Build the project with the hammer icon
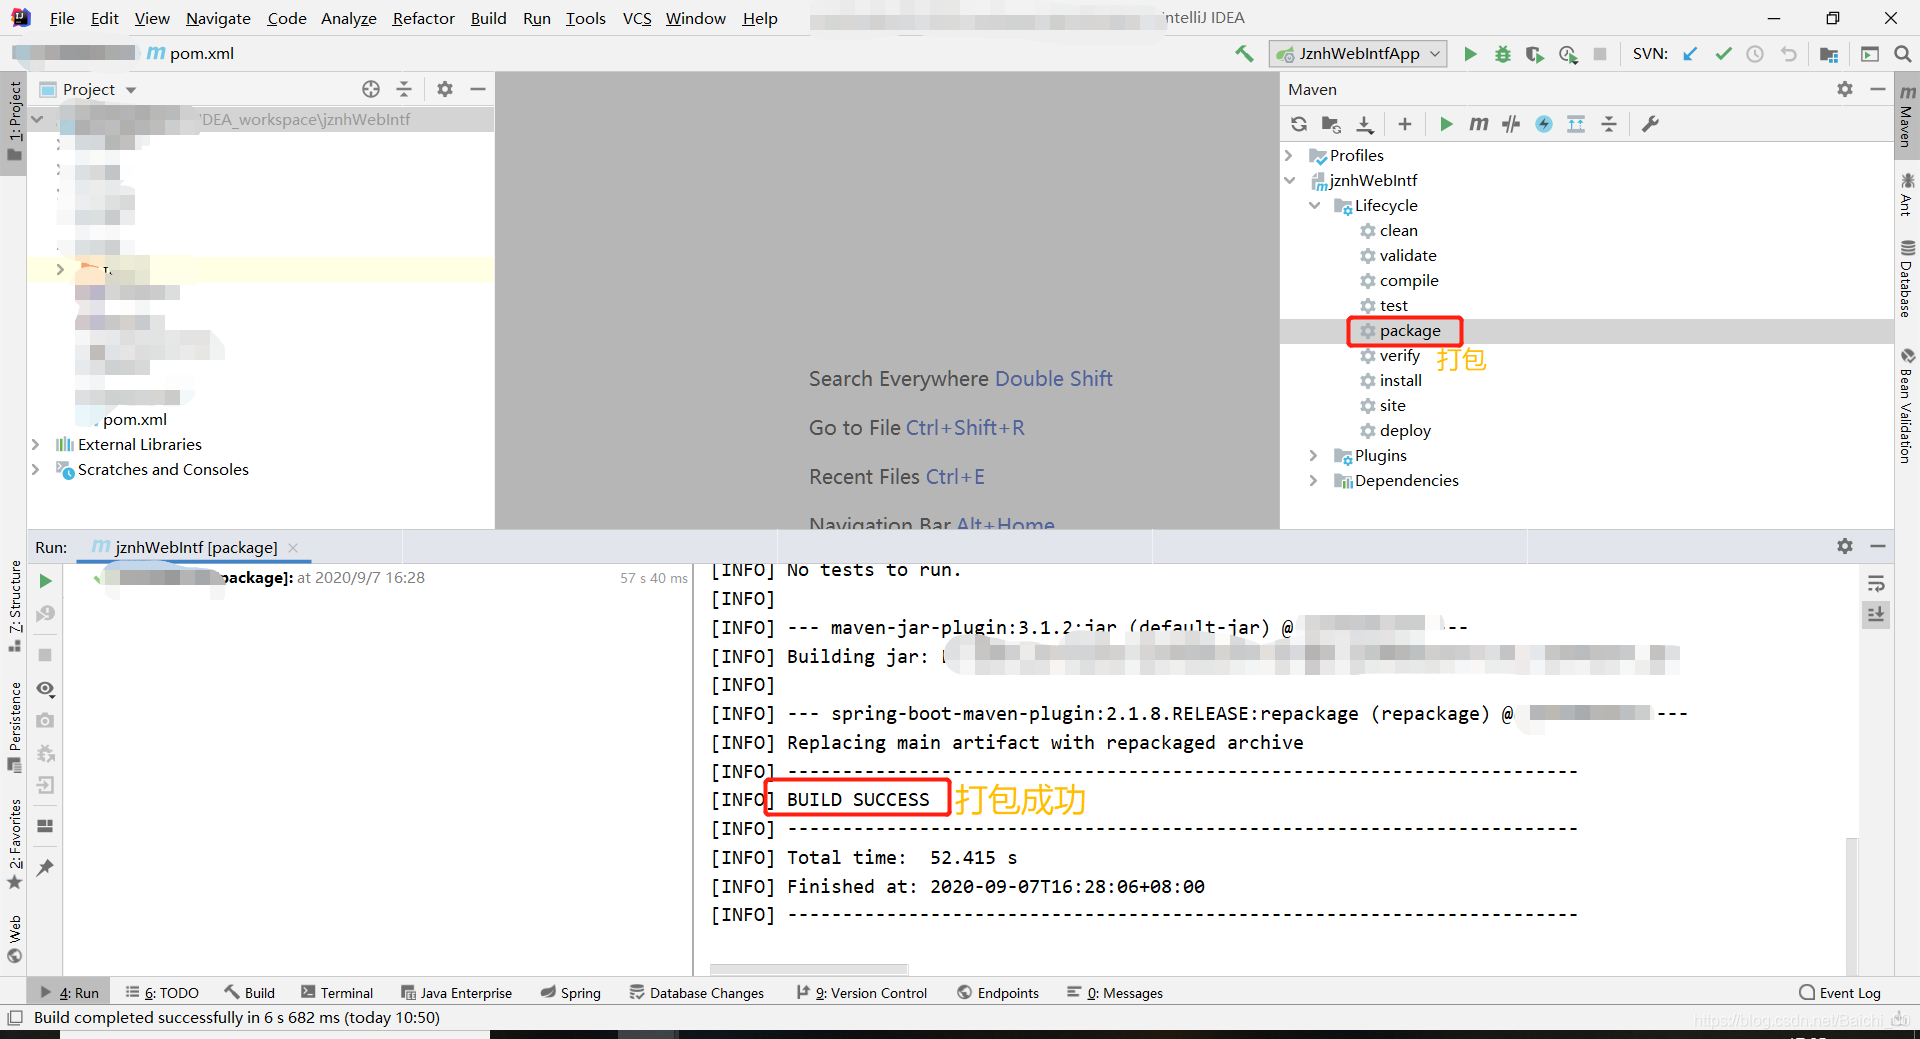The height and width of the screenshot is (1039, 1920). pos(1243,54)
